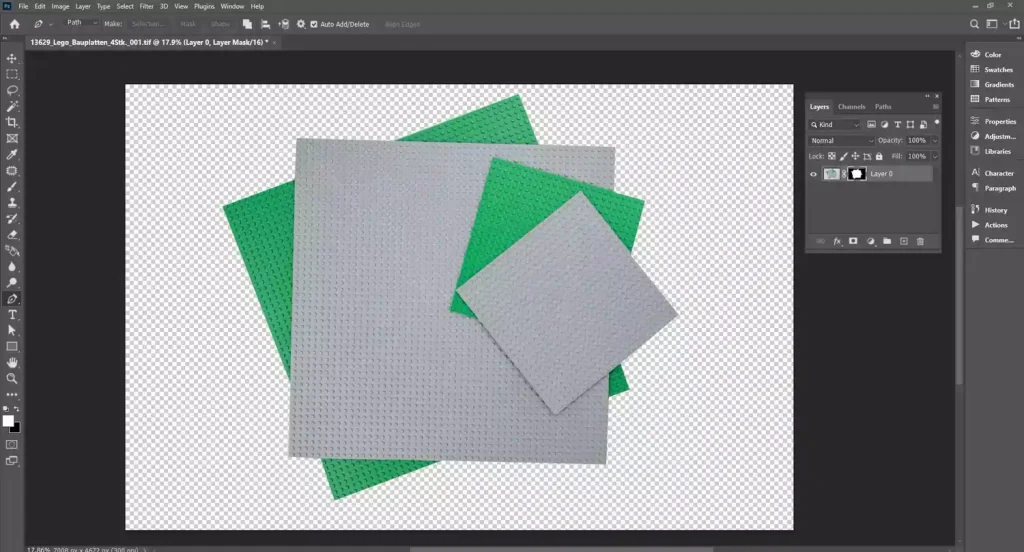Select the Crop tool
This screenshot has width=1024, height=552.
tap(12, 122)
